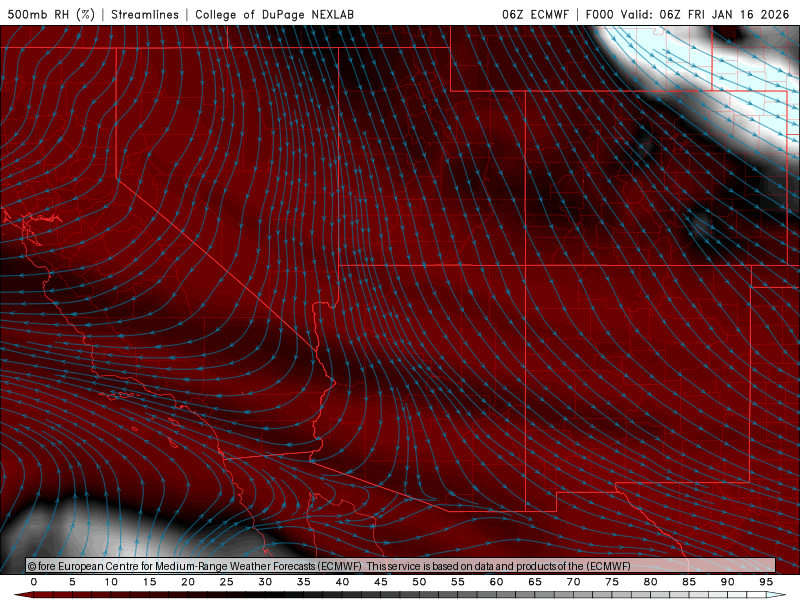Click the ECMWF copyright notice banner

[x=401, y=566]
